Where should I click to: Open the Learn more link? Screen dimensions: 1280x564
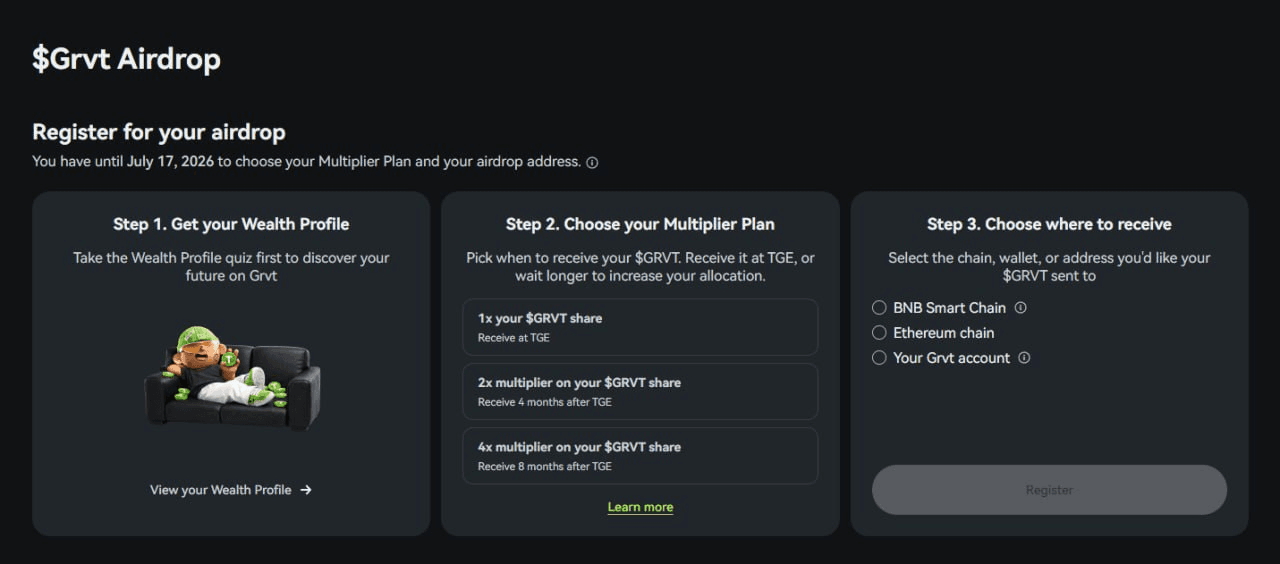(640, 507)
